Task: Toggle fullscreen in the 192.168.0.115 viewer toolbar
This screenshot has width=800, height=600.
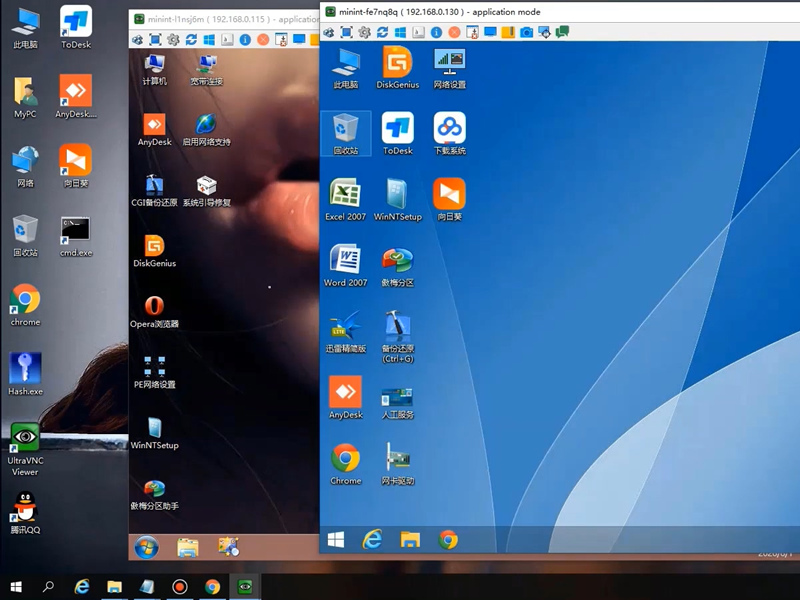Action: coord(155,39)
